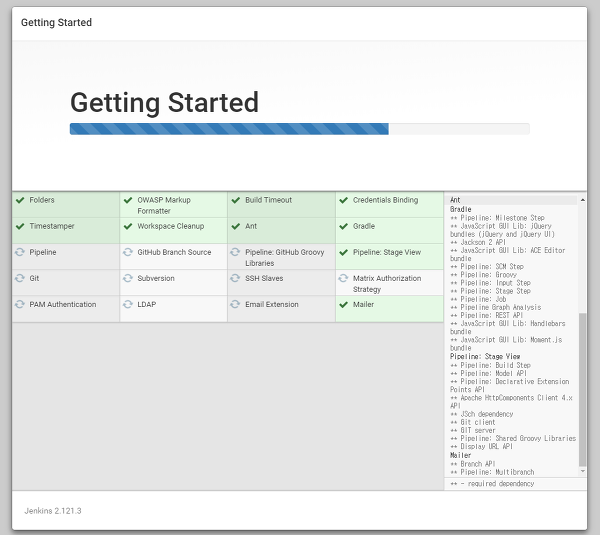Click the Credentials Binding checkmark icon
This screenshot has width=600, height=535.
tap(344, 200)
